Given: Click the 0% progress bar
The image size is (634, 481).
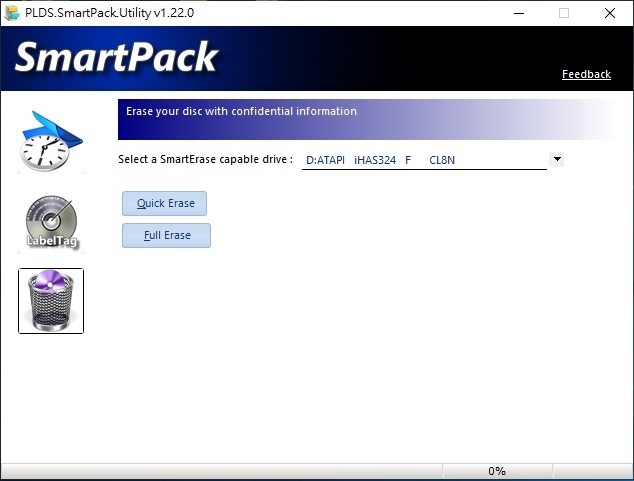Looking at the screenshot, I should (x=497, y=471).
